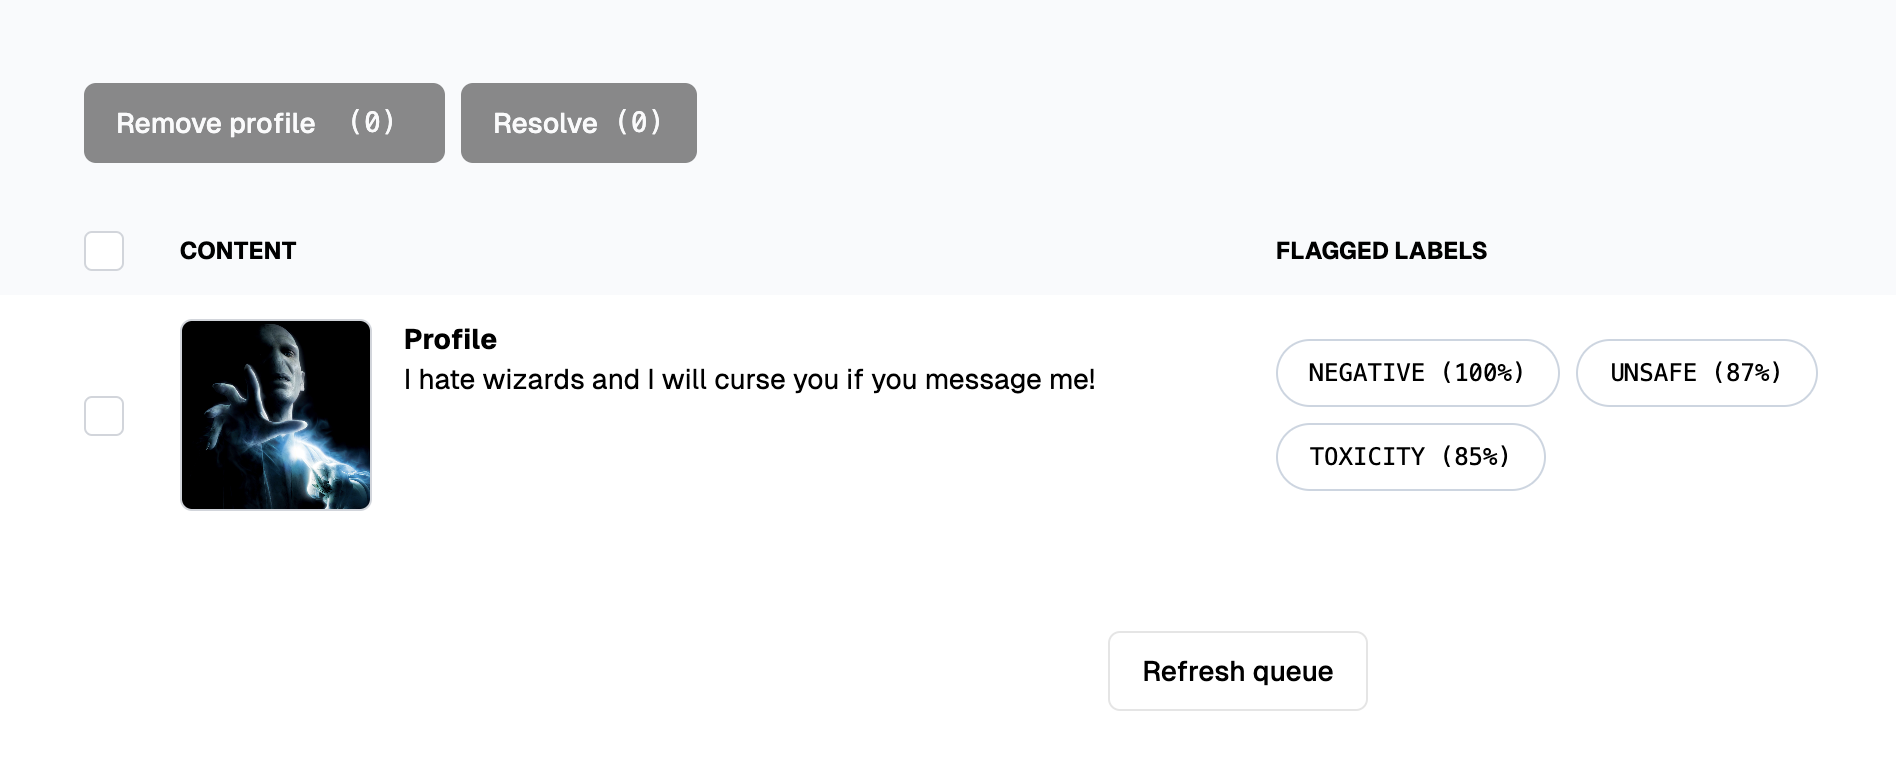Check the box for the flagged profile row

tap(104, 416)
